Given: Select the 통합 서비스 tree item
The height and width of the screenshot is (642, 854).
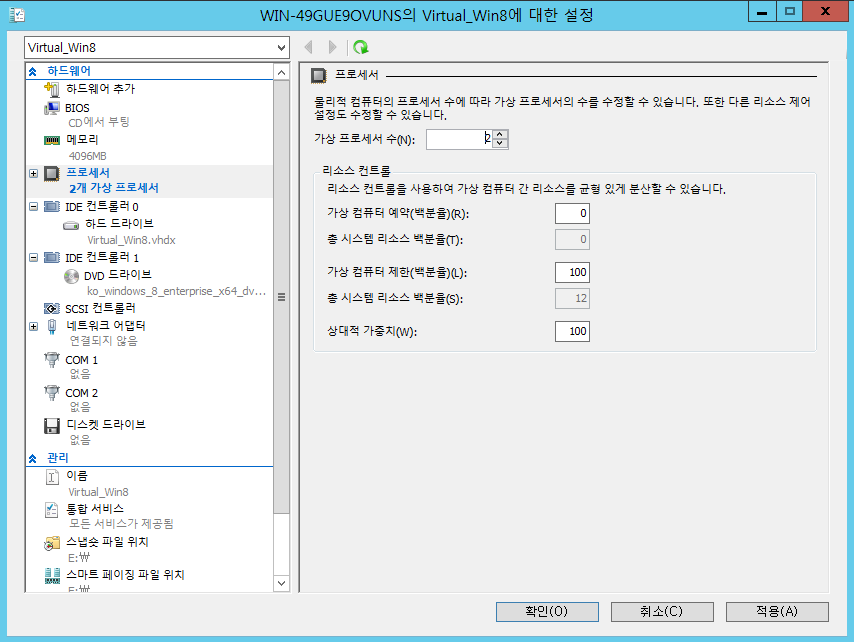Looking at the screenshot, I should pyautogui.click(x=95, y=509).
